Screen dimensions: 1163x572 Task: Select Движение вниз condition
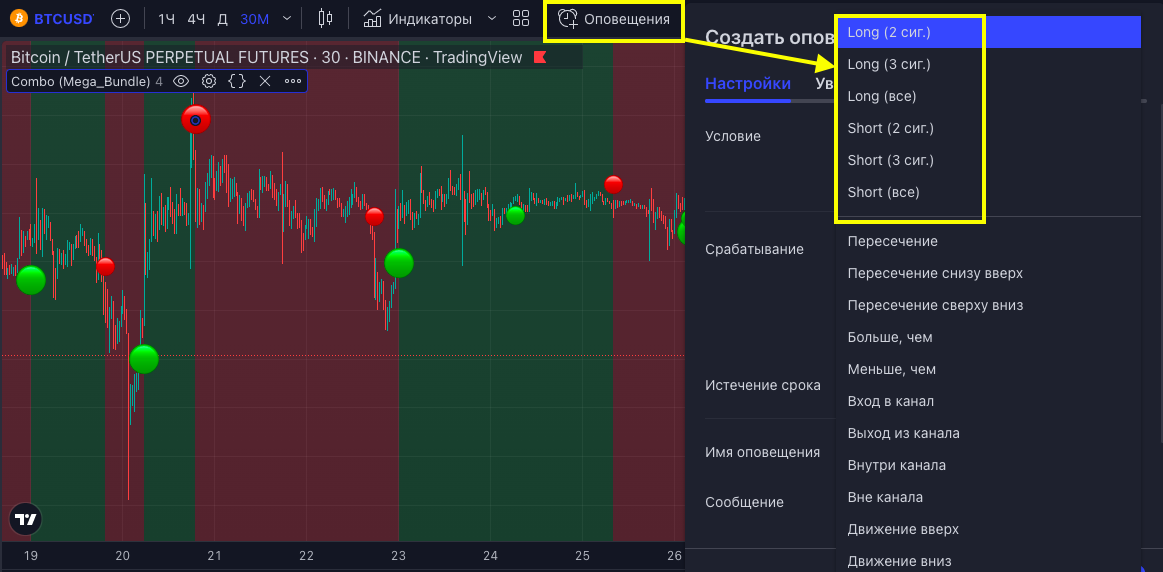pos(987,561)
